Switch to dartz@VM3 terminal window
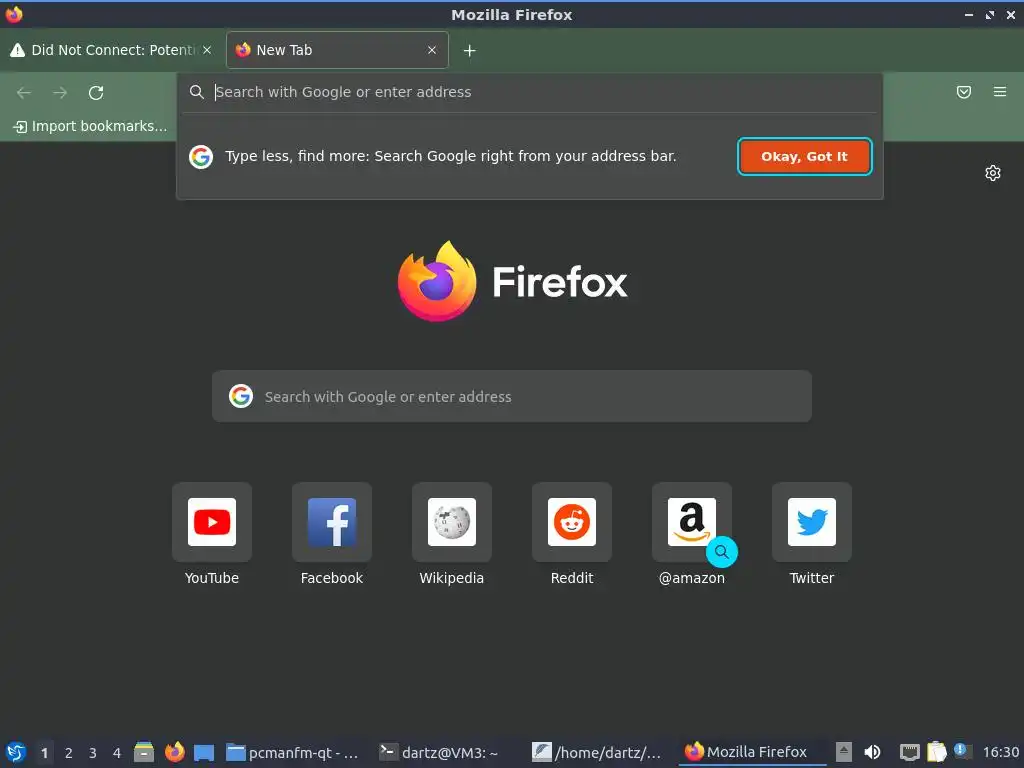 [447, 752]
